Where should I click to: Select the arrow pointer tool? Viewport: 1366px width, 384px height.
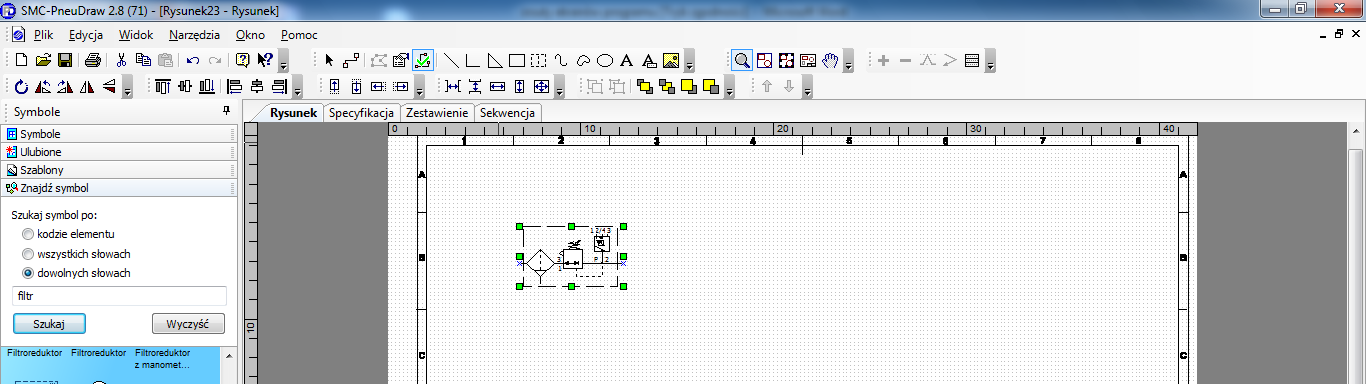click(x=329, y=60)
